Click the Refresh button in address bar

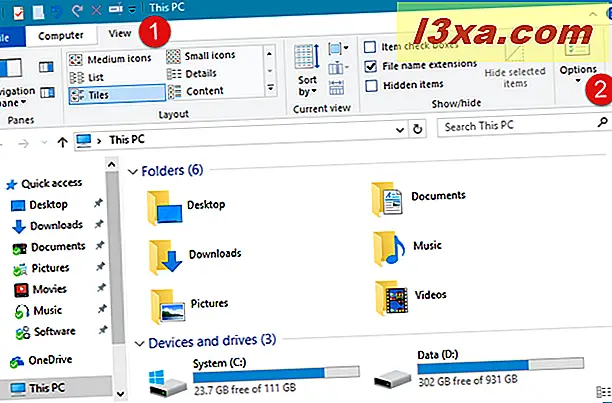(417, 129)
